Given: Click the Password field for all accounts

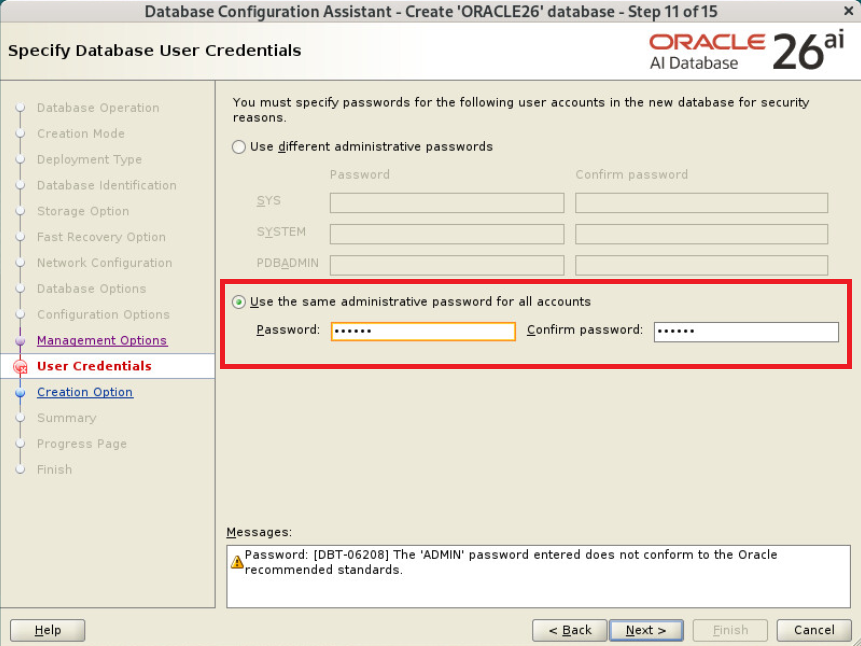Looking at the screenshot, I should (x=423, y=331).
